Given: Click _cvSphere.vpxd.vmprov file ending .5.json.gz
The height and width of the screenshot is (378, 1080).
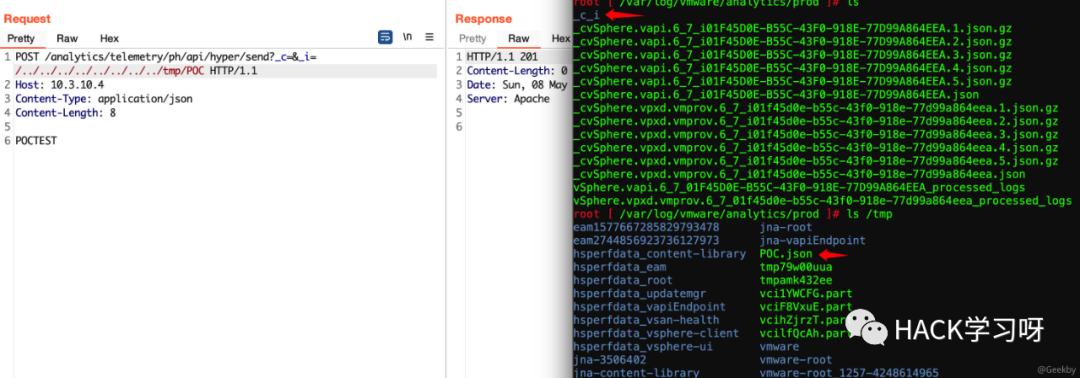Looking at the screenshot, I should click(x=816, y=160).
